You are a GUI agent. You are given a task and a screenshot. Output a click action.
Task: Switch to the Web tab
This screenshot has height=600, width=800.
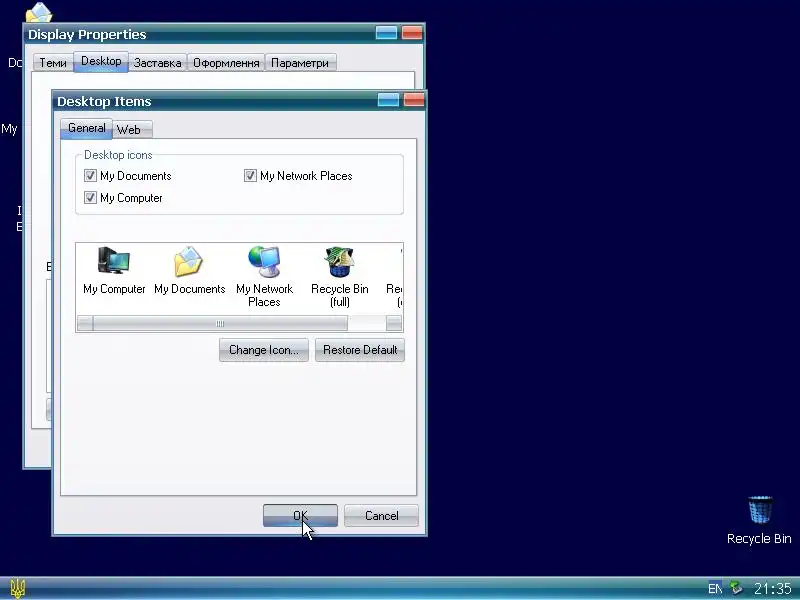coord(132,130)
